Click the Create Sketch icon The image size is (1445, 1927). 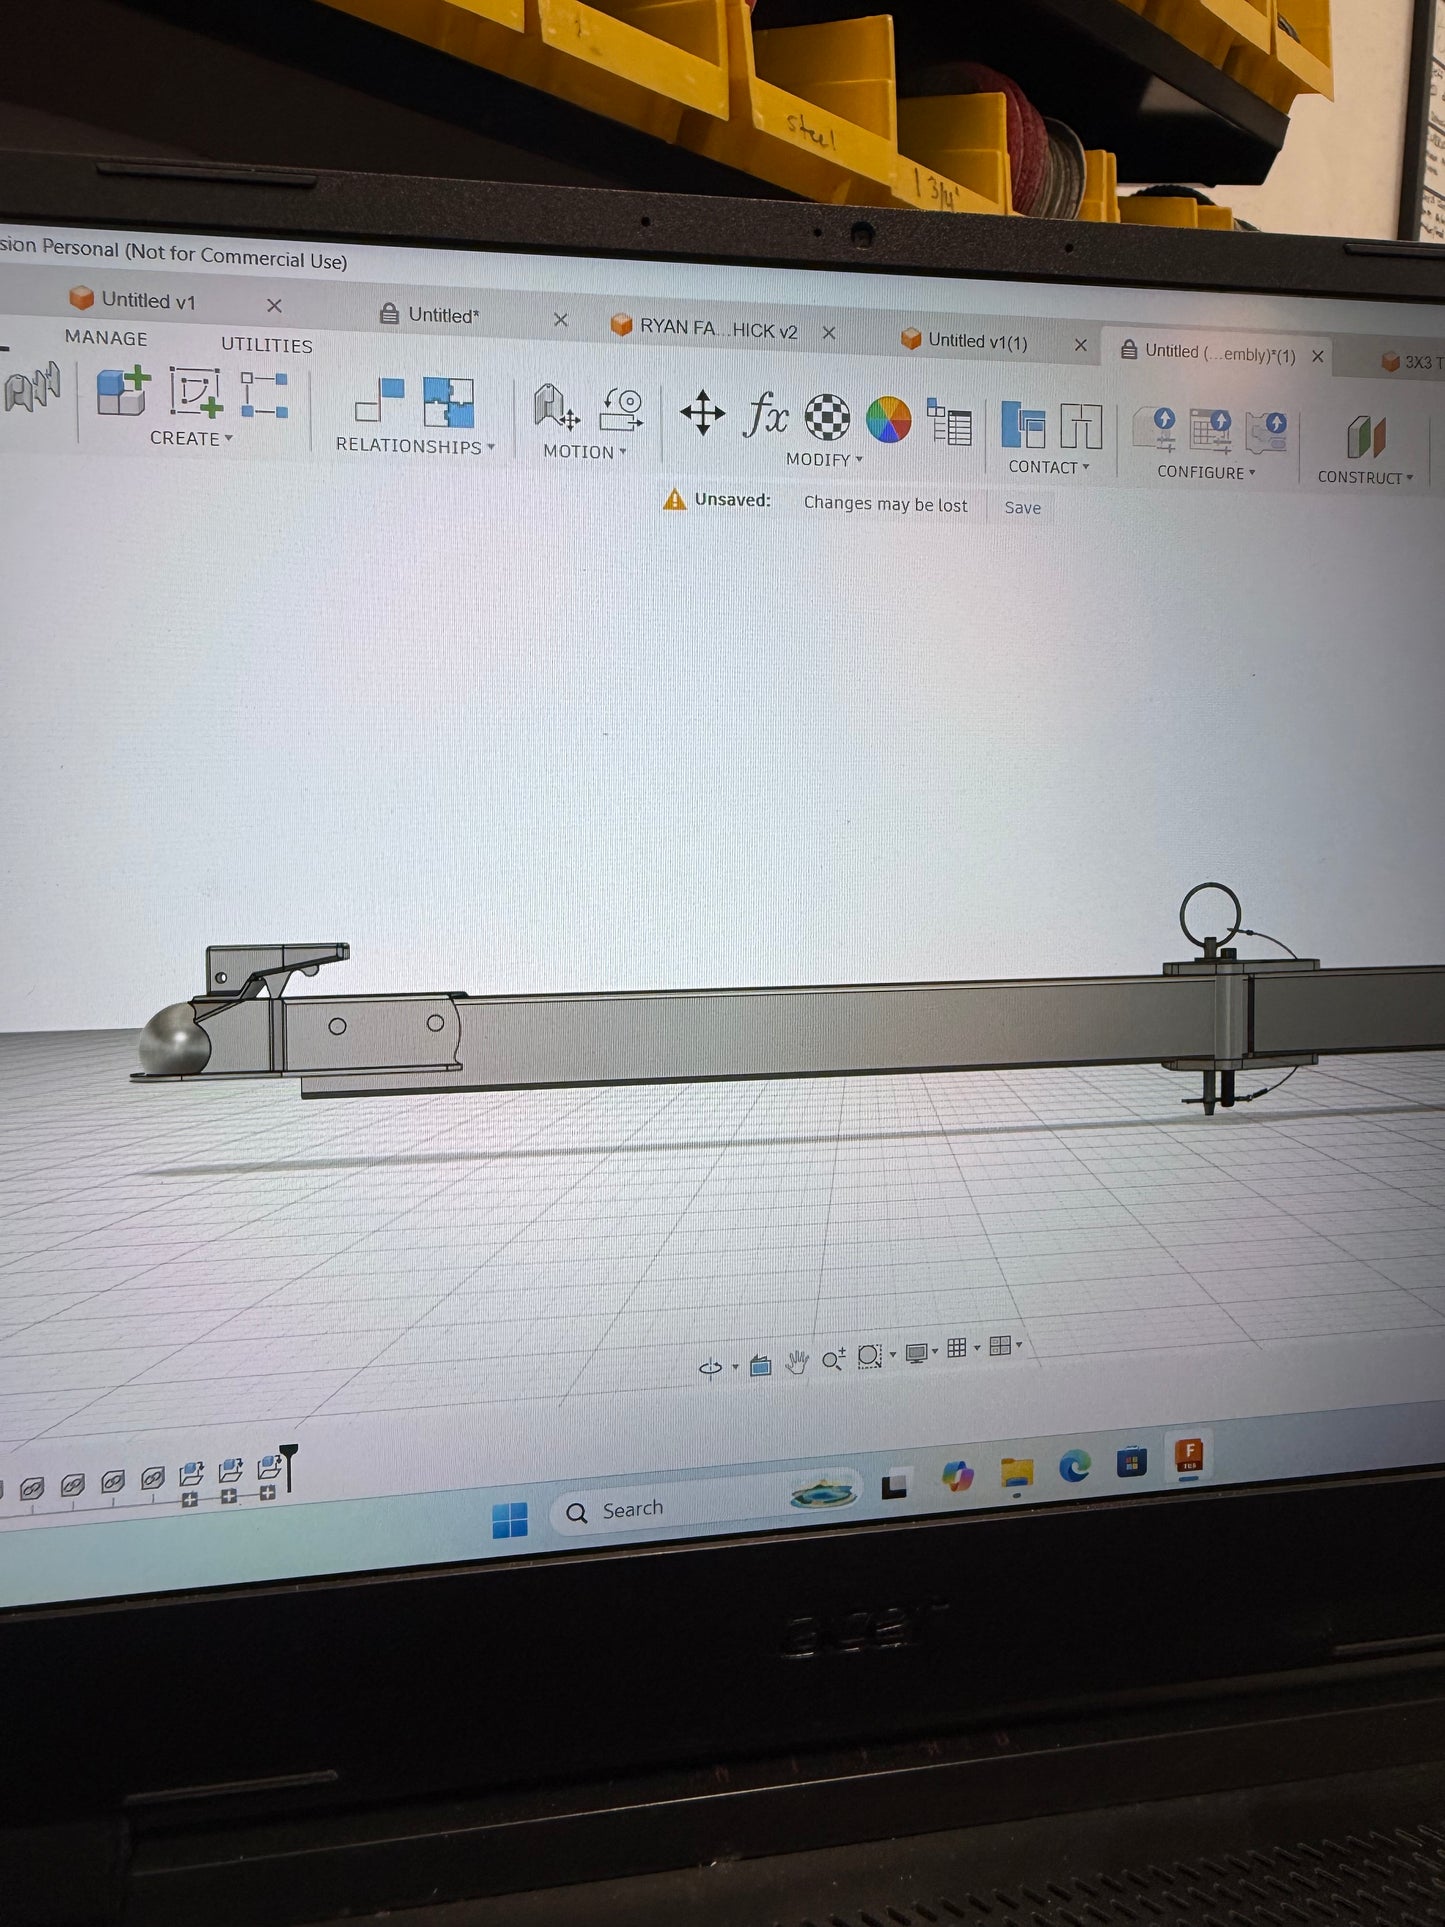195,392
